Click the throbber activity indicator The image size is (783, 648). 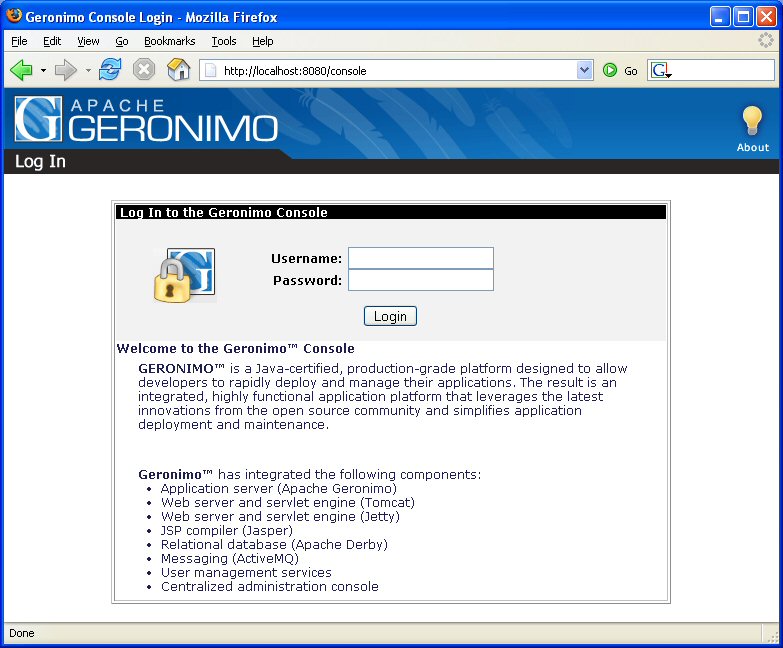coord(766,40)
